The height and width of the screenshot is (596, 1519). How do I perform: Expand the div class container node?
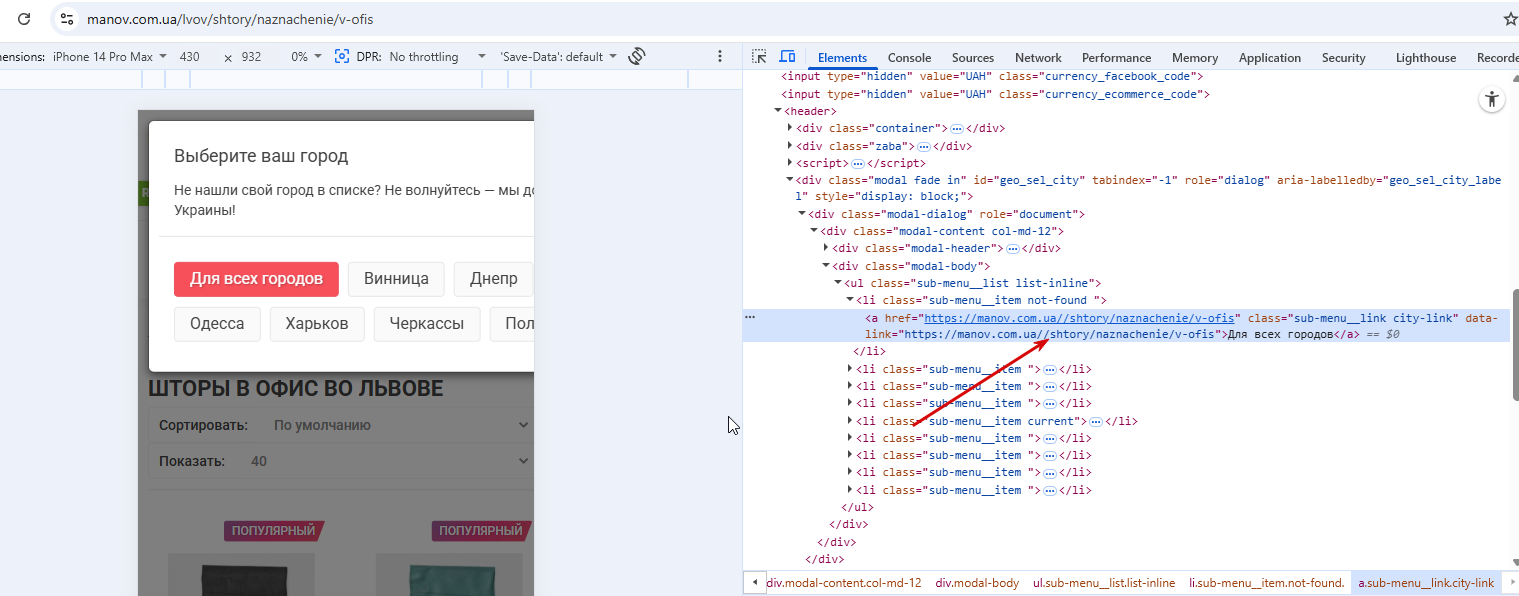(790, 128)
